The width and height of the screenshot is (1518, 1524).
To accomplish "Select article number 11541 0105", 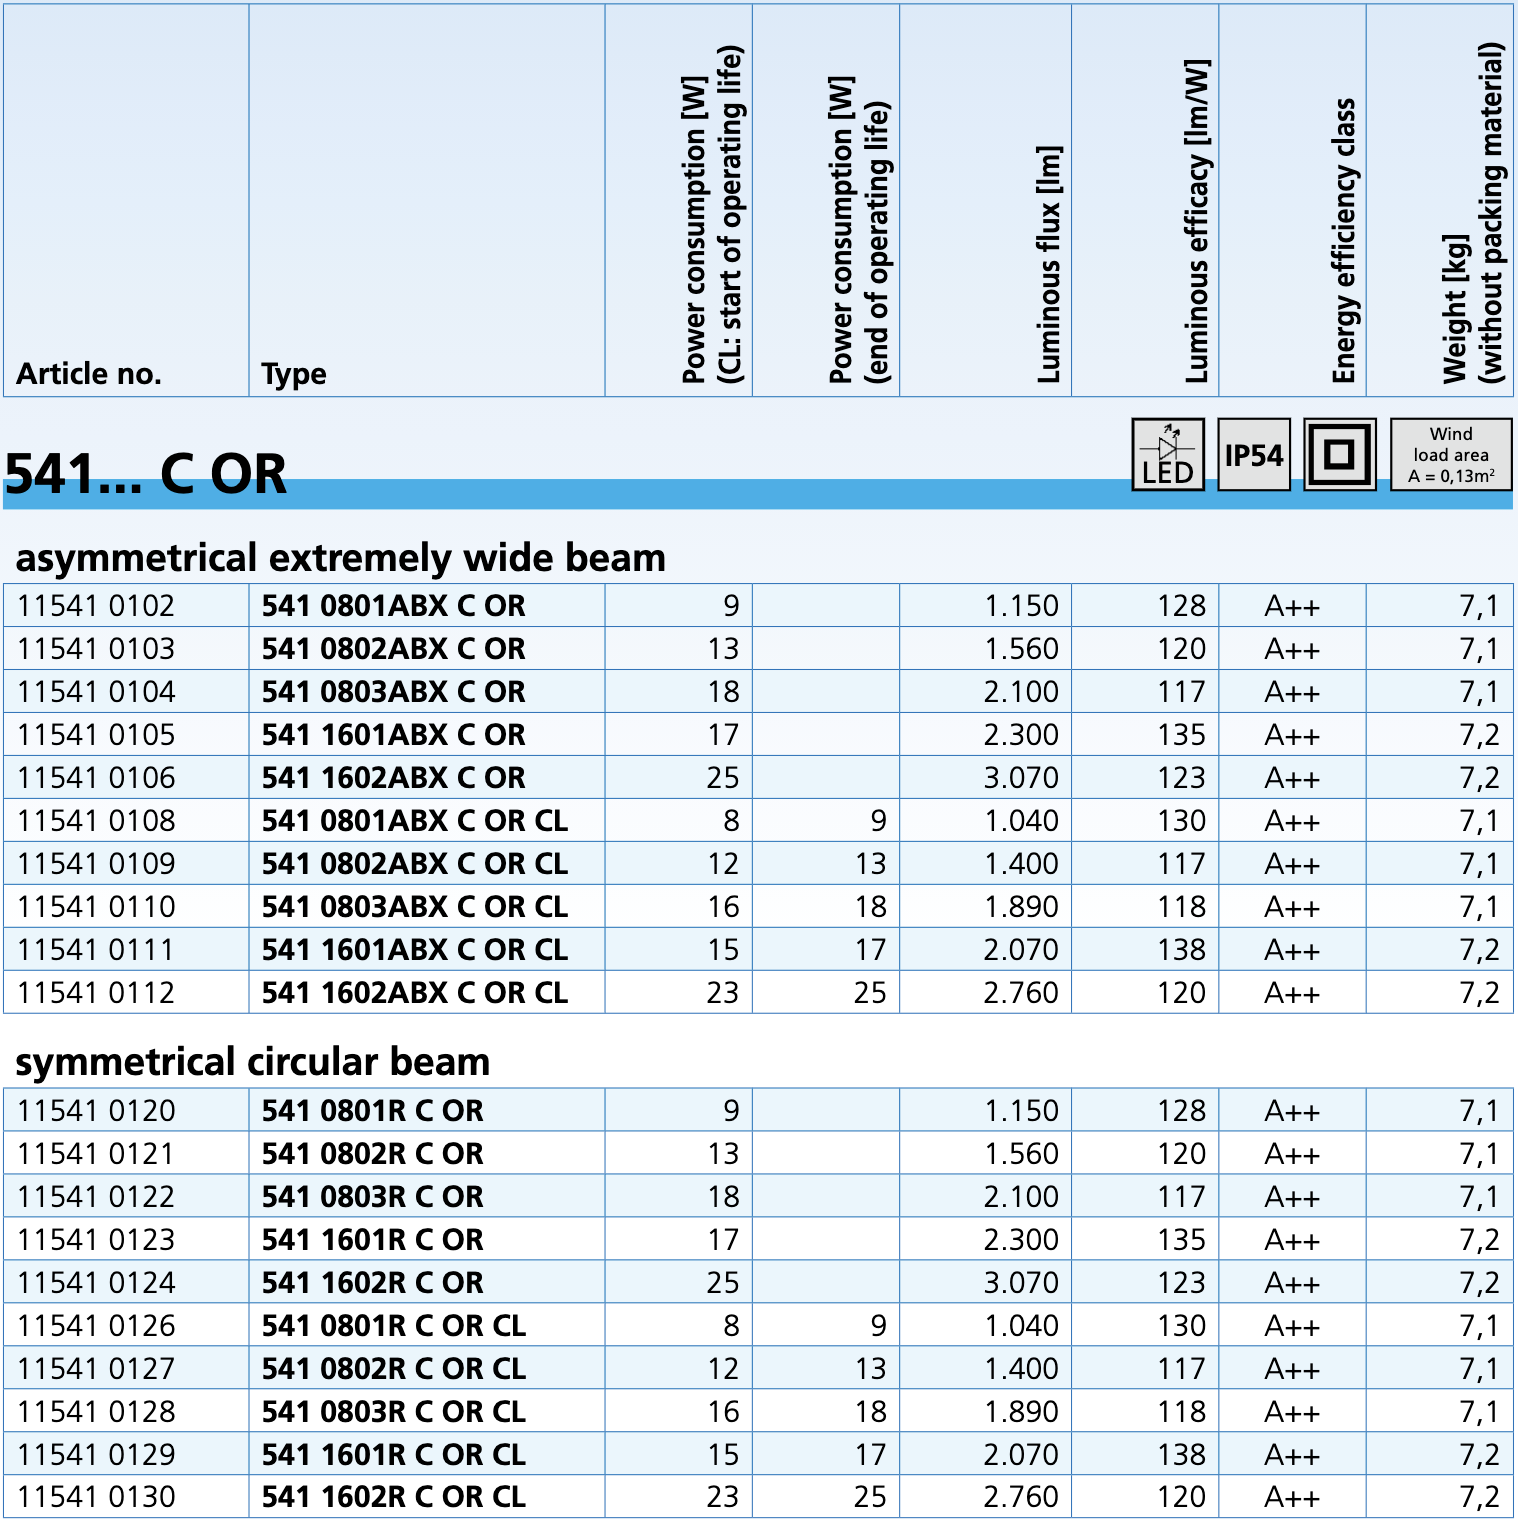I will [x=96, y=735].
